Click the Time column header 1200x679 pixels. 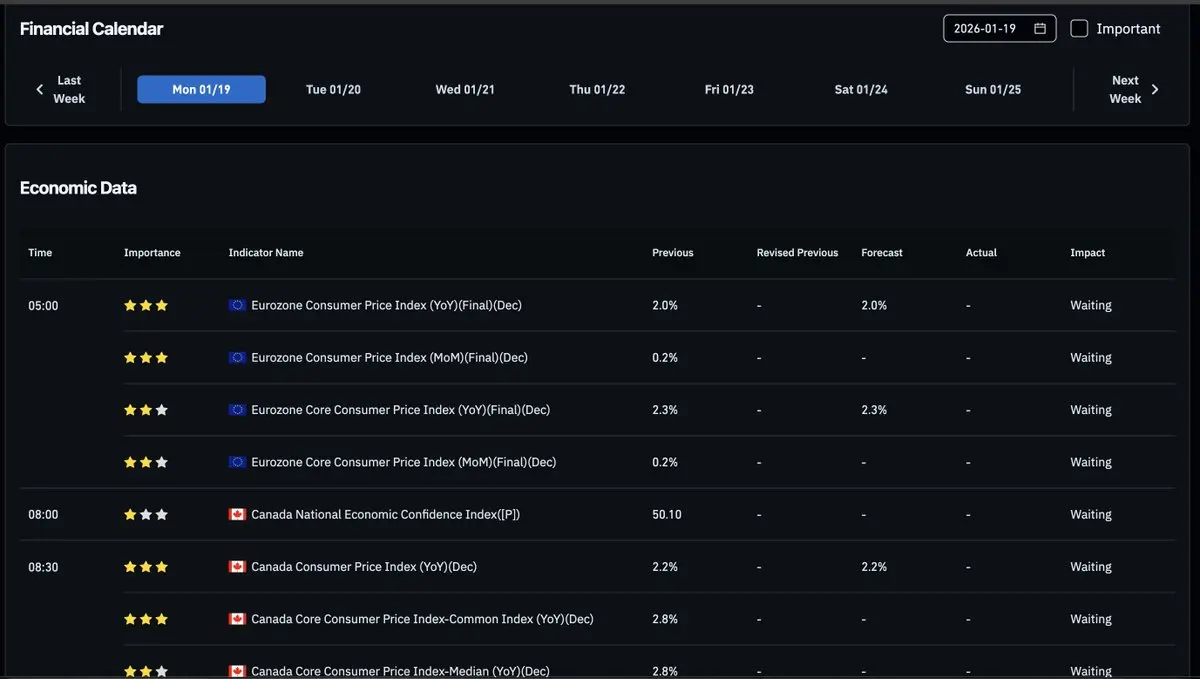[40, 253]
